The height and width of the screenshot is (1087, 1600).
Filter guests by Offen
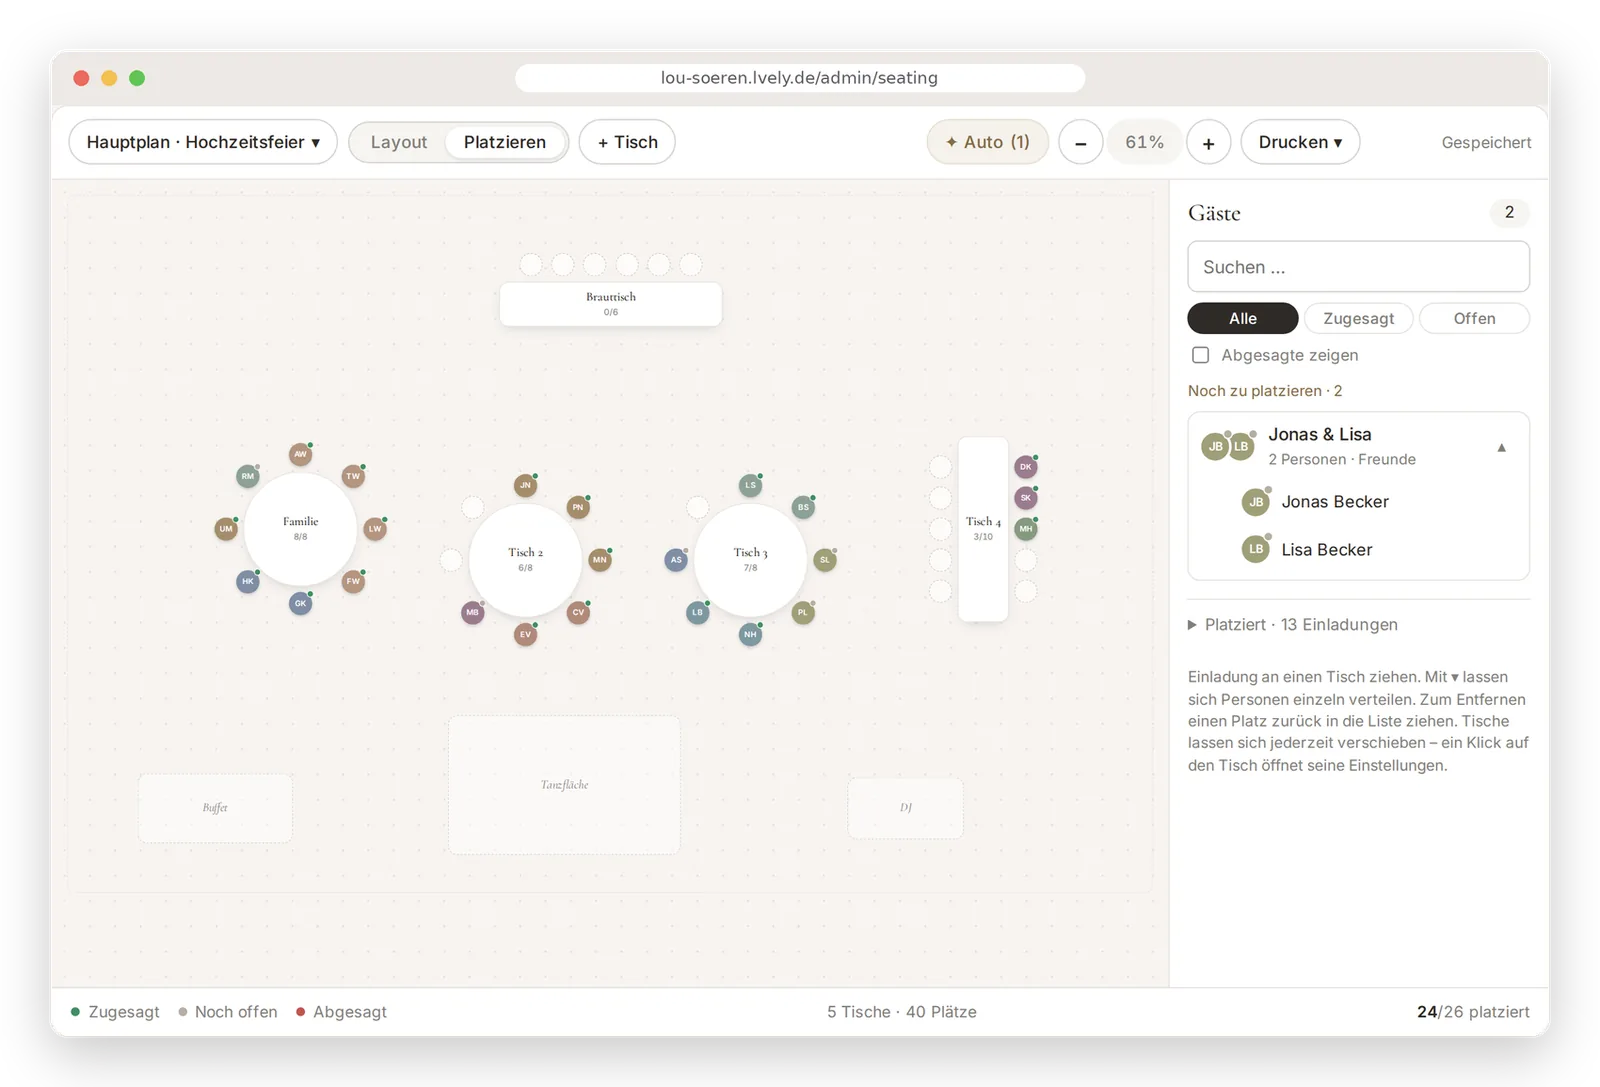tap(1474, 318)
